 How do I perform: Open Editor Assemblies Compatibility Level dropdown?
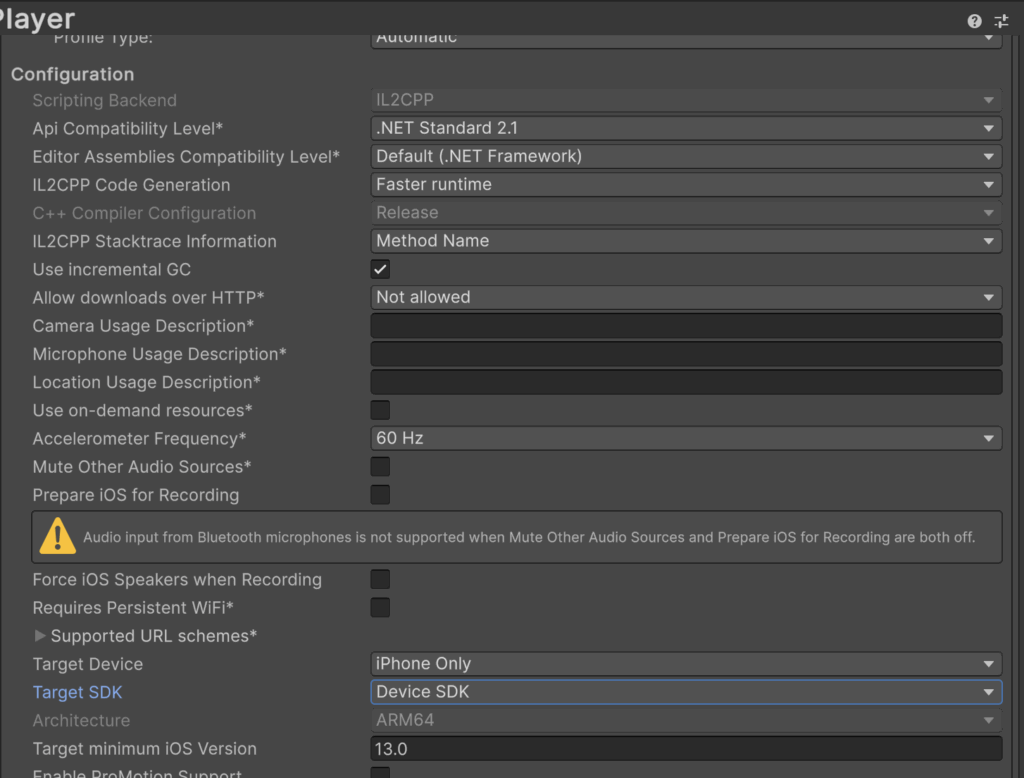point(685,156)
